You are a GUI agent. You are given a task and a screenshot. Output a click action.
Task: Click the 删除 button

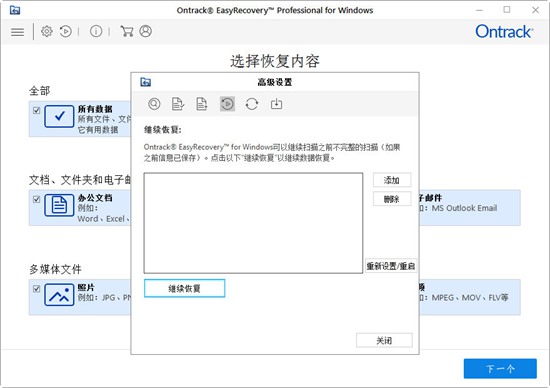click(x=392, y=199)
